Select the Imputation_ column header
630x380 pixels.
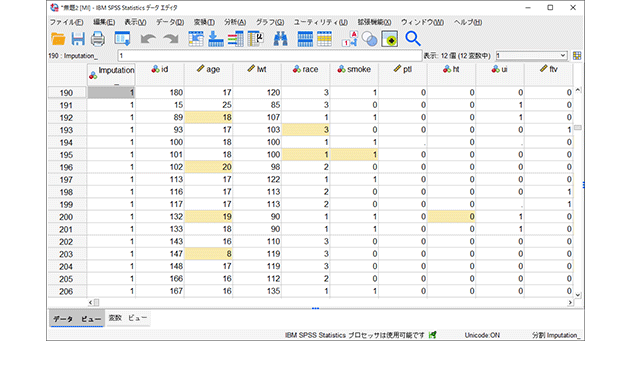point(111,74)
